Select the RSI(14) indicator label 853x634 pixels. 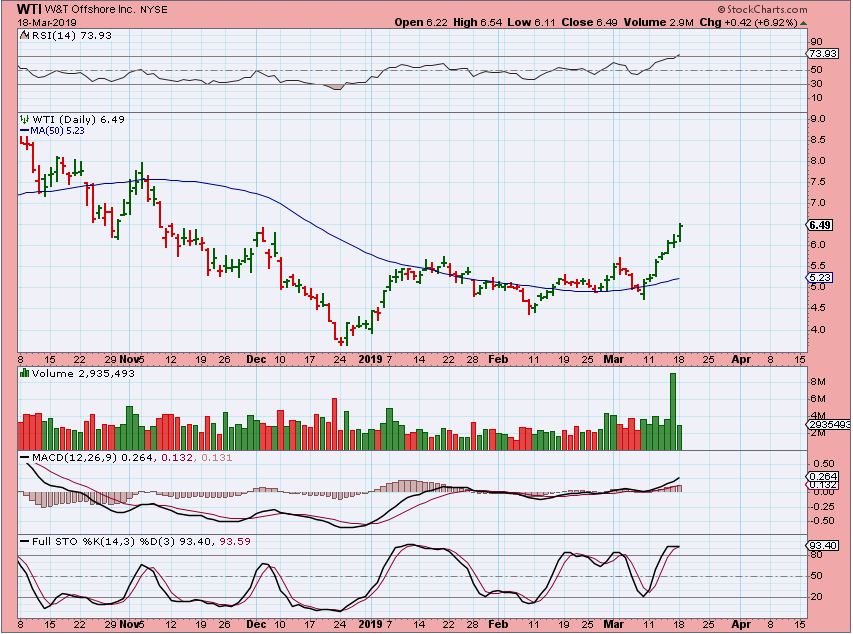[58, 36]
